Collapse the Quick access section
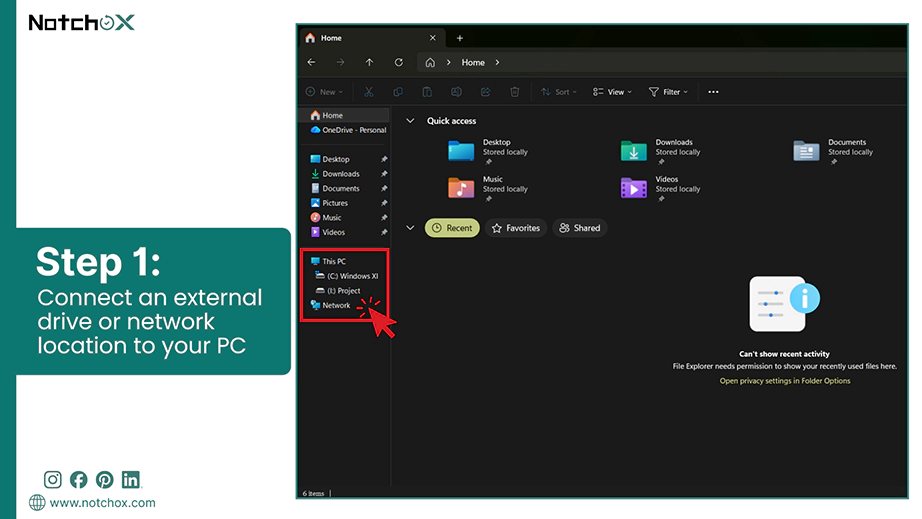Viewport: 922px width, 519px height. click(410, 121)
